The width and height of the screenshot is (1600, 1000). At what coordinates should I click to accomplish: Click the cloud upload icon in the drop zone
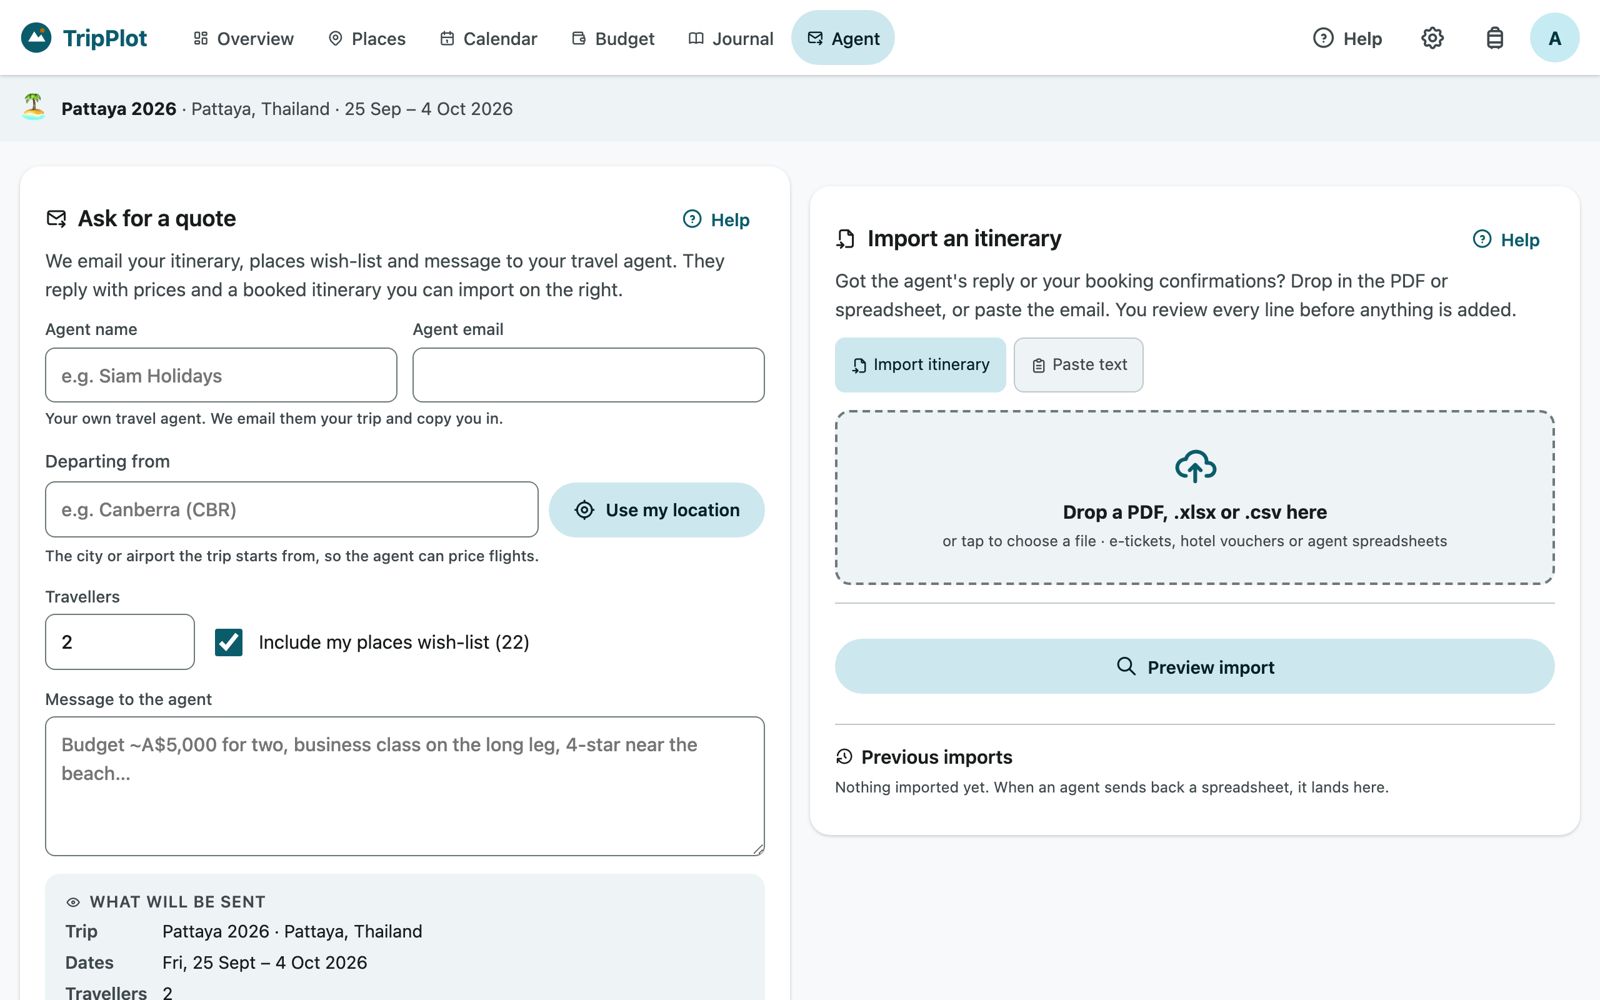(x=1195, y=466)
